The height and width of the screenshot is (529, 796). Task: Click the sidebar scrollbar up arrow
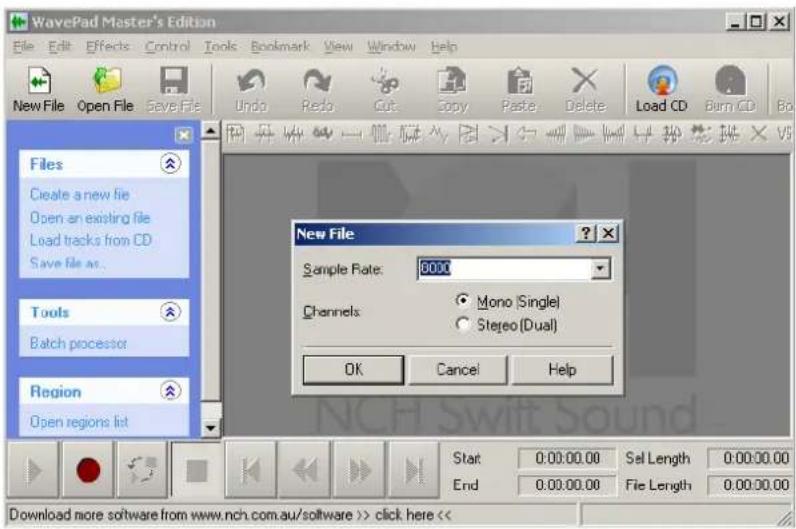(x=210, y=131)
